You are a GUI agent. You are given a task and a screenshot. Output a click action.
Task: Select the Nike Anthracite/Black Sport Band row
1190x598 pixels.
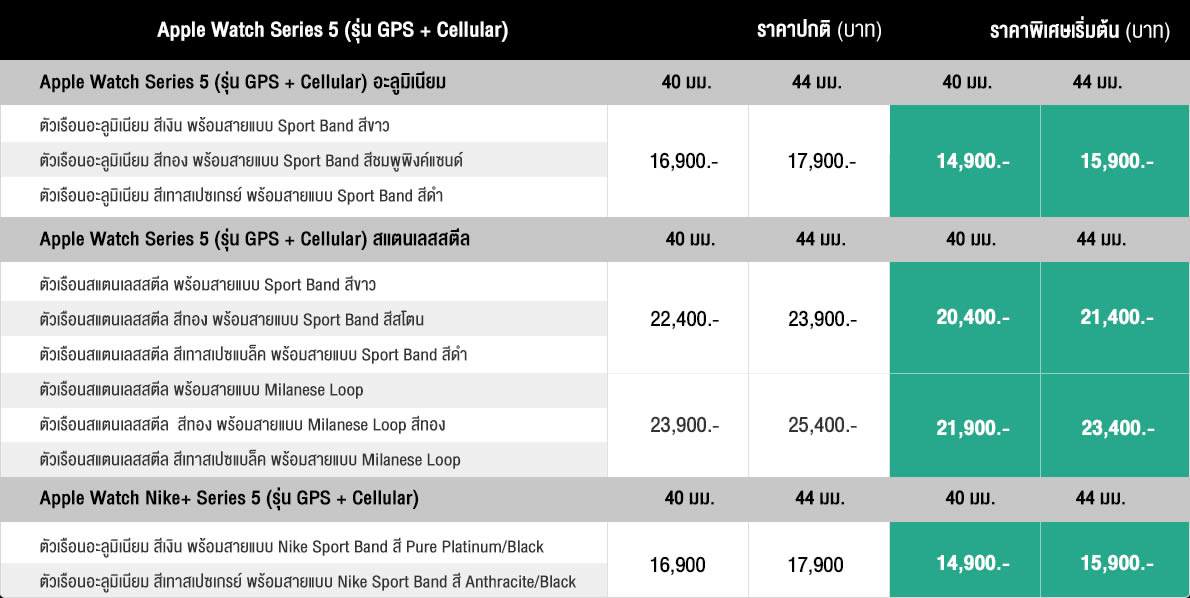308,582
